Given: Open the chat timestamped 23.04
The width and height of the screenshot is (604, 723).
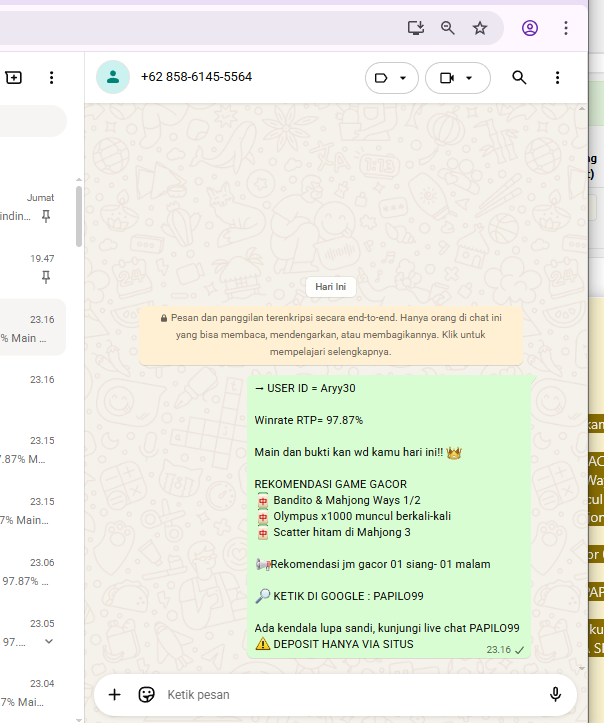Looking at the screenshot, I should (33, 693).
